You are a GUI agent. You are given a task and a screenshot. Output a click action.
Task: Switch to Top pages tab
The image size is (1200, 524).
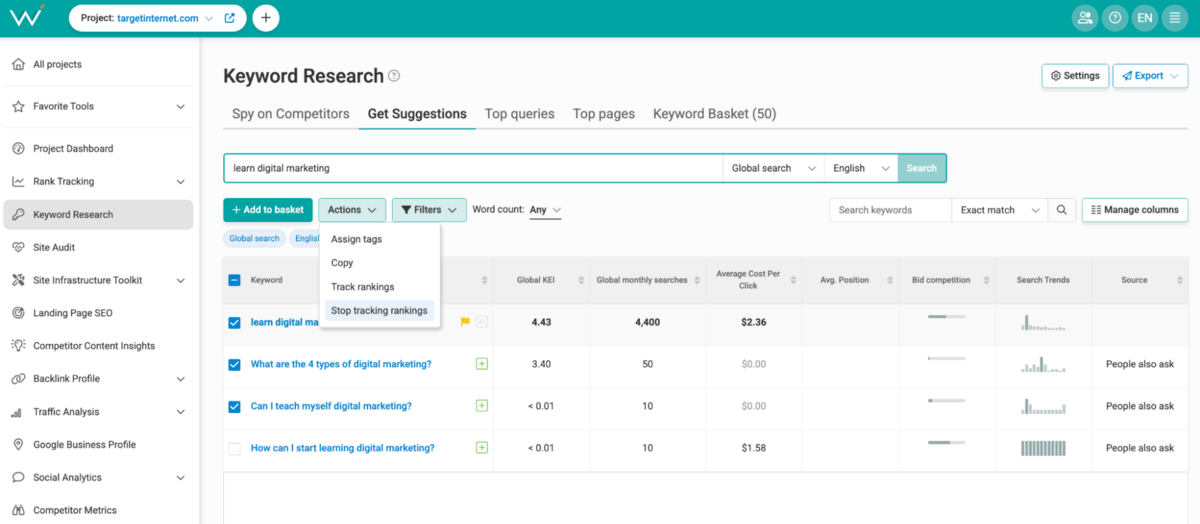[x=604, y=114]
